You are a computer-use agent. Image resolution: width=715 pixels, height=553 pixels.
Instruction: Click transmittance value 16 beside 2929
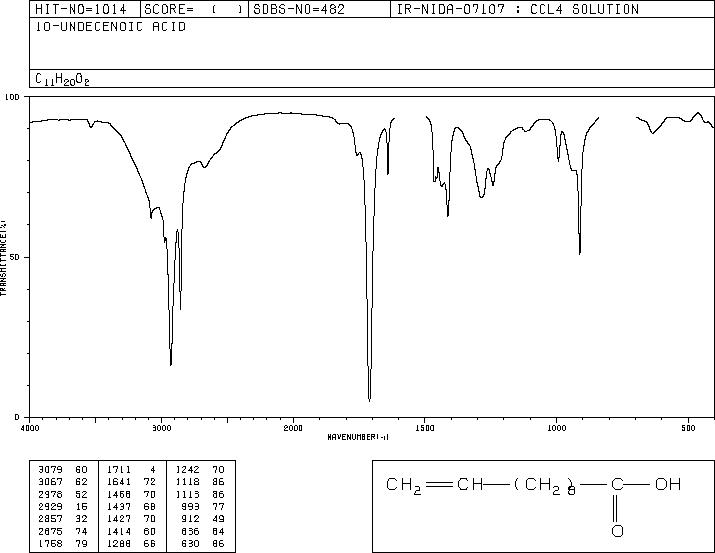coord(81,506)
